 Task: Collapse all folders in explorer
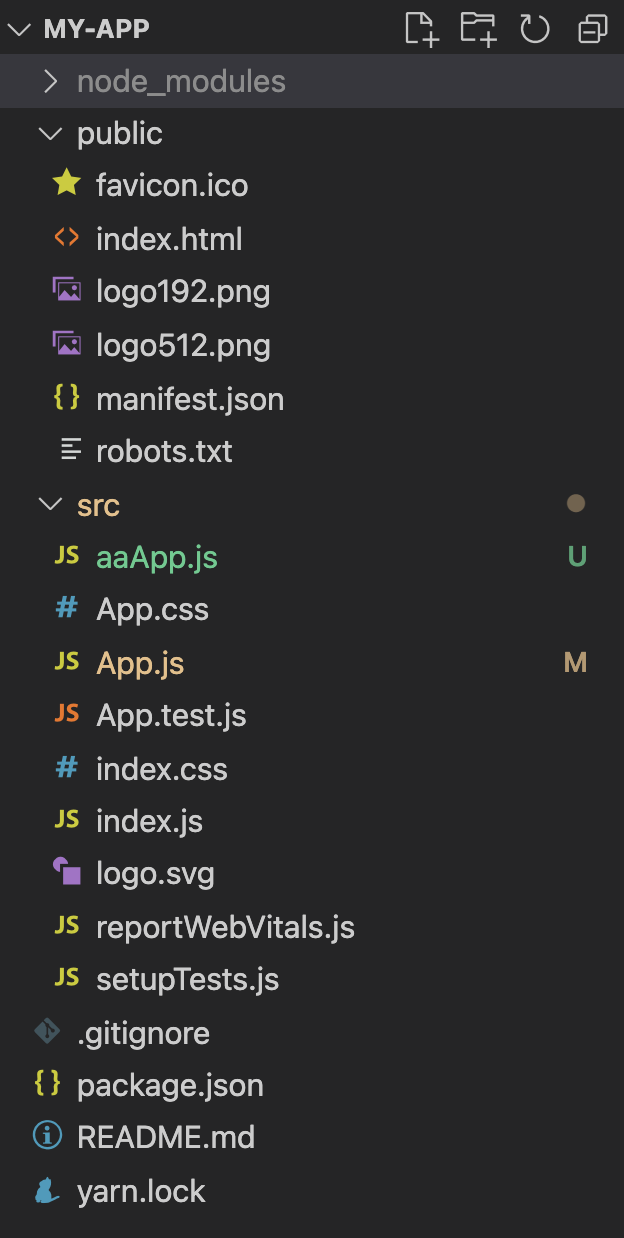tap(593, 29)
